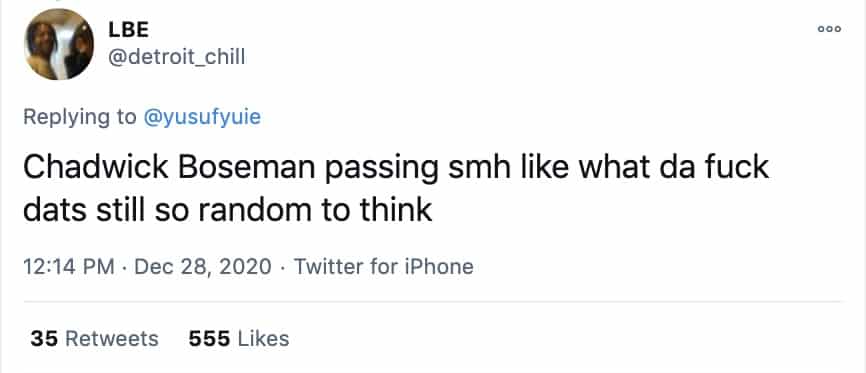Screen dimensions: 866x373
Task: Click the 'dats still so random' line
Action: [x=227, y=210]
